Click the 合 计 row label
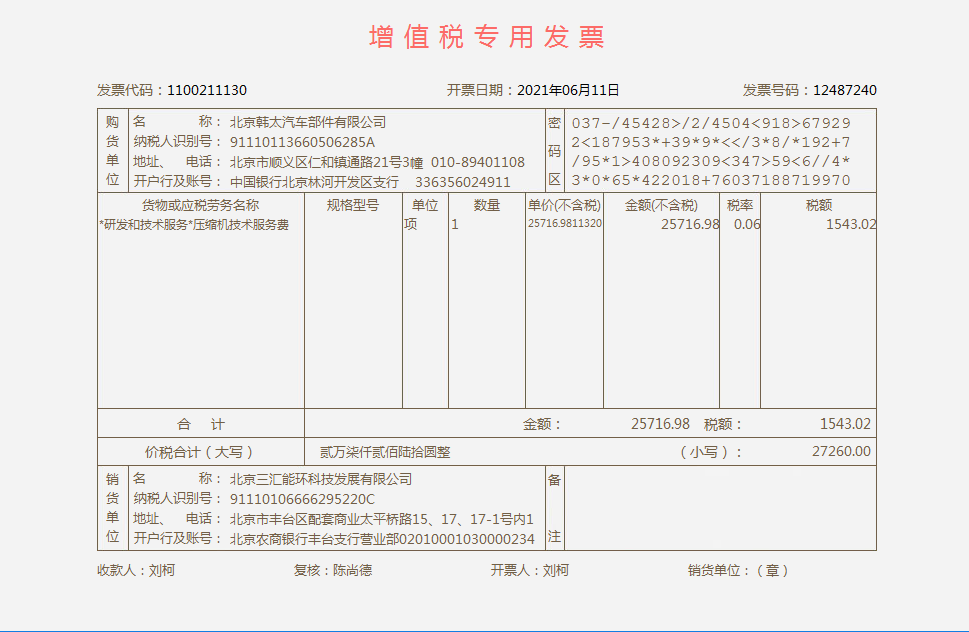969x632 pixels. coord(201,424)
